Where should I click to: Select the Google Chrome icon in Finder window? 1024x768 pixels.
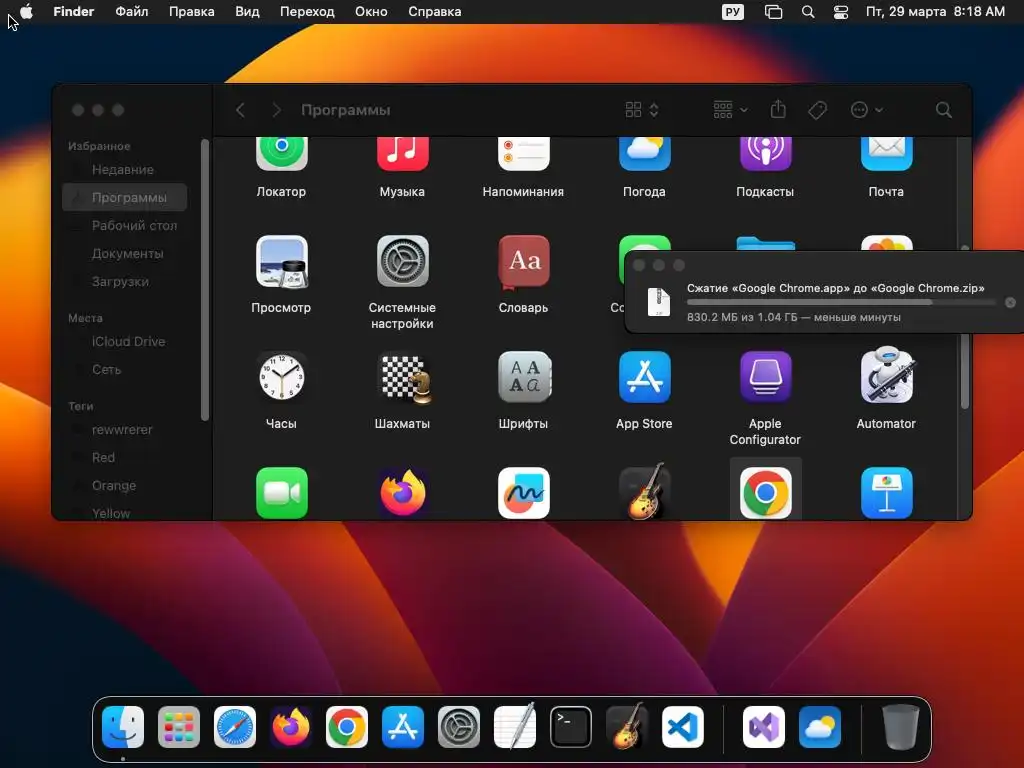click(x=765, y=492)
